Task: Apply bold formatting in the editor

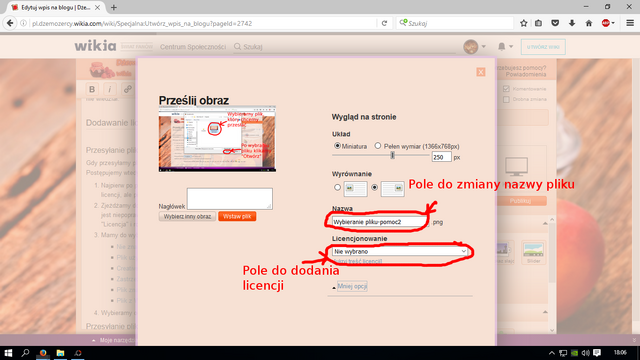Action: (92, 89)
